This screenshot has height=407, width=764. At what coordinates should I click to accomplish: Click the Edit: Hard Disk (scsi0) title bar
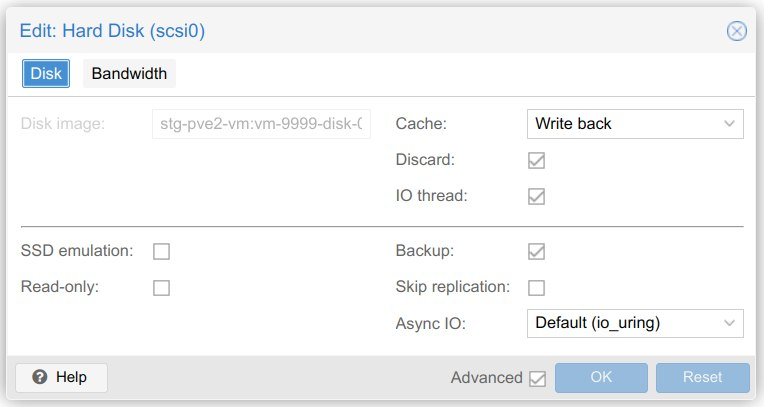click(x=300, y=31)
